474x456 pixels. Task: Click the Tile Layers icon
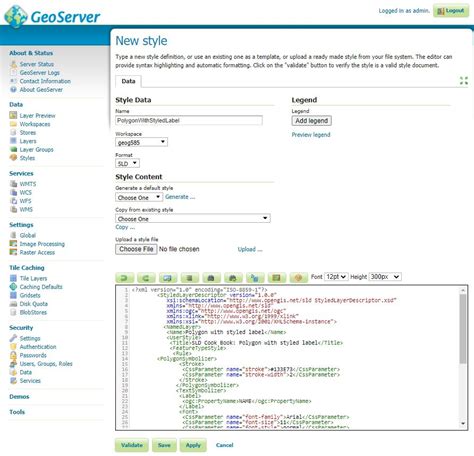13,278
